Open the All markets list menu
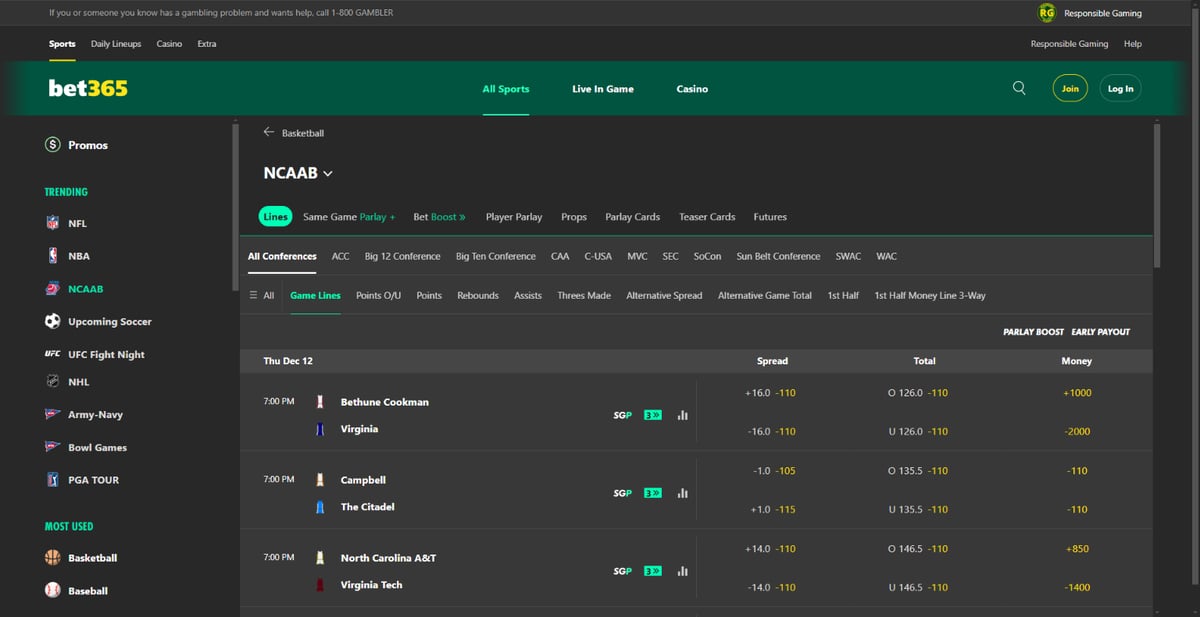Image resolution: width=1200 pixels, height=617 pixels. click(262, 295)
